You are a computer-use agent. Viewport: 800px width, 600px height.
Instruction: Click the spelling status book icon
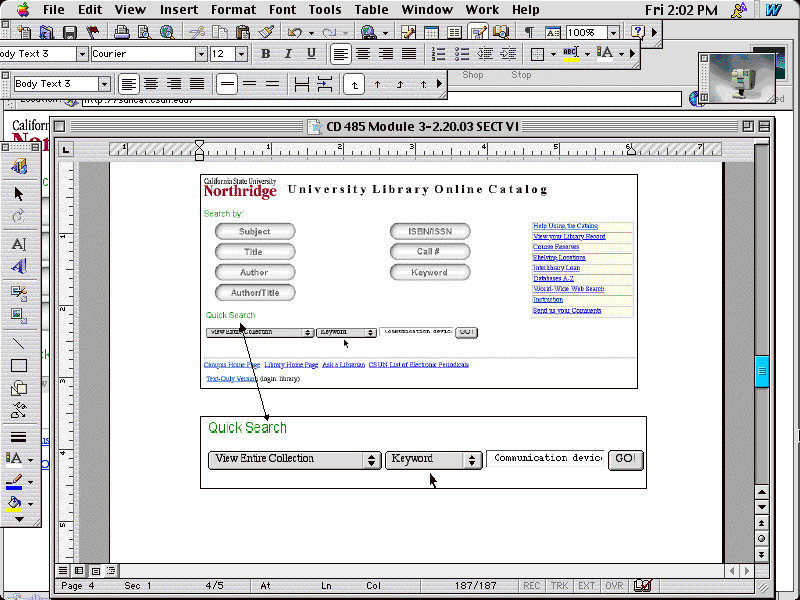click(x=643, y=585)
